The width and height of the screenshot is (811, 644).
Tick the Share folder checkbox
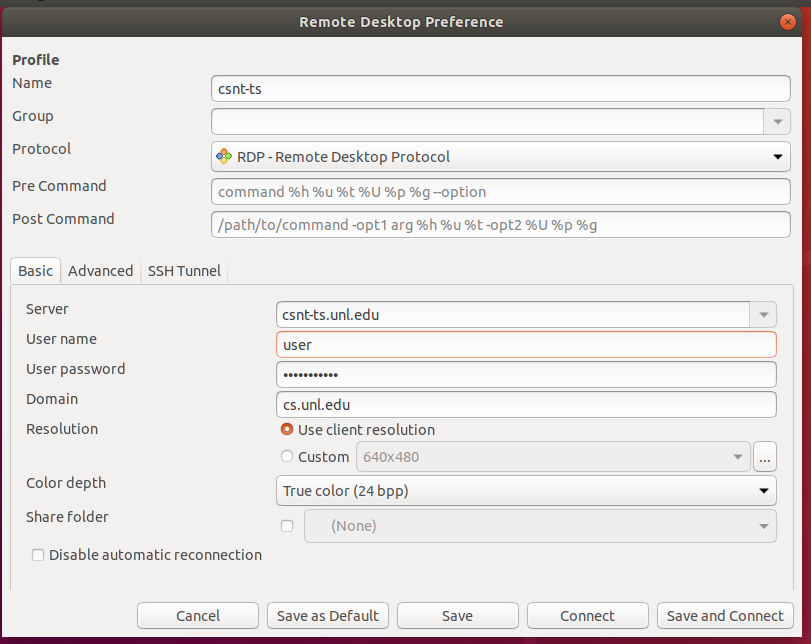pos(287,526)
